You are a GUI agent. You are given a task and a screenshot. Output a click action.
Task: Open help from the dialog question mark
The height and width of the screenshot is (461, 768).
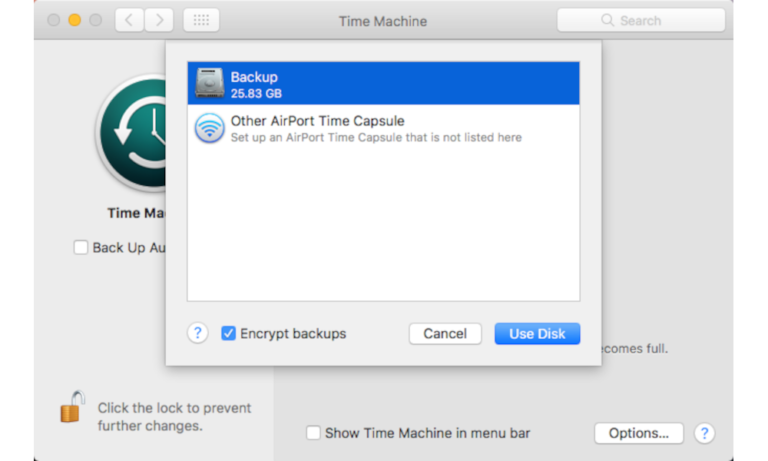[197, 333]
